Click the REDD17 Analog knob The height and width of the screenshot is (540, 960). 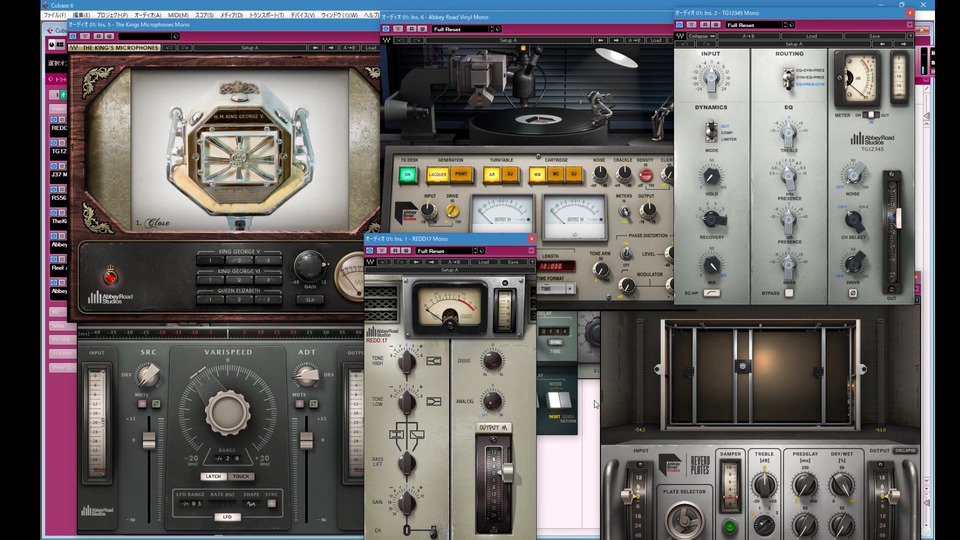pyautogui.click(x=492, y=402)
